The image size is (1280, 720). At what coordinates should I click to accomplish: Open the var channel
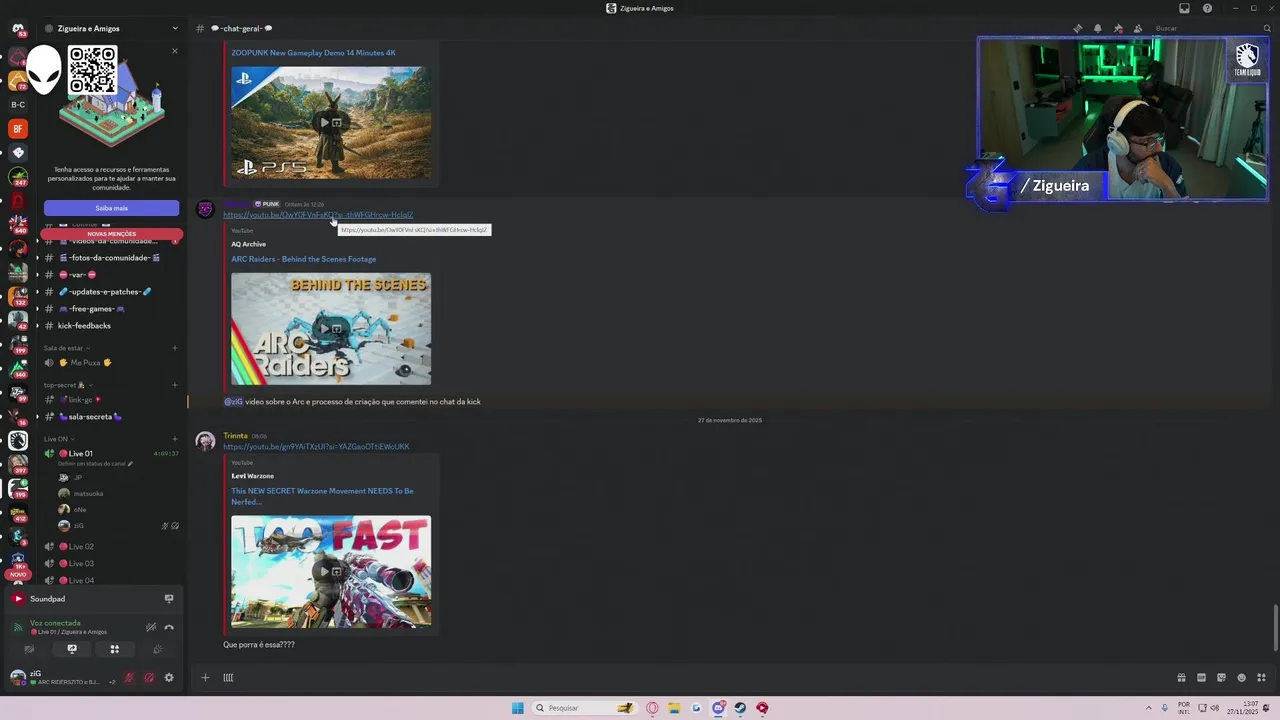click(110, 275)
